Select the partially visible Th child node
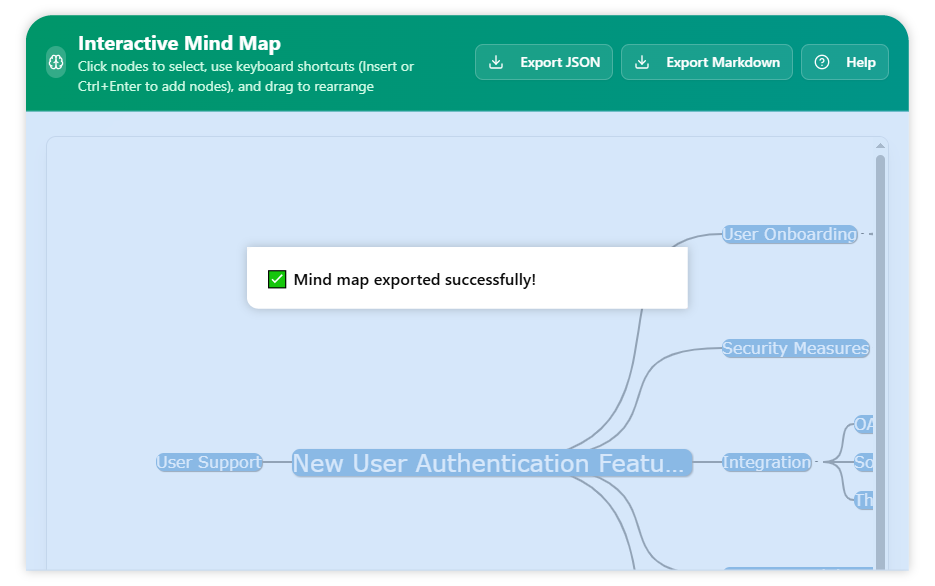 click(864, 500)
